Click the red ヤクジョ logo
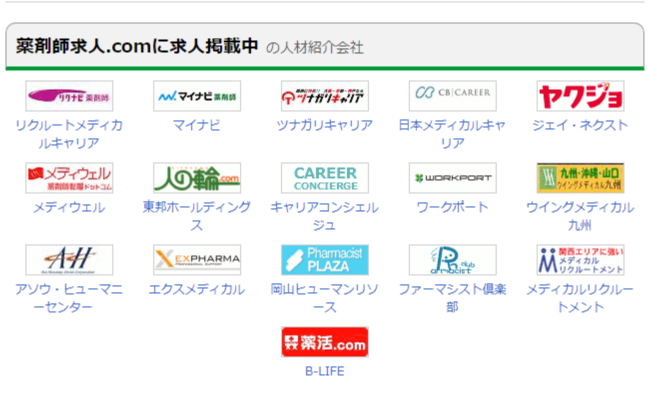Screen dimensions: 648x397 coord(580,96)
